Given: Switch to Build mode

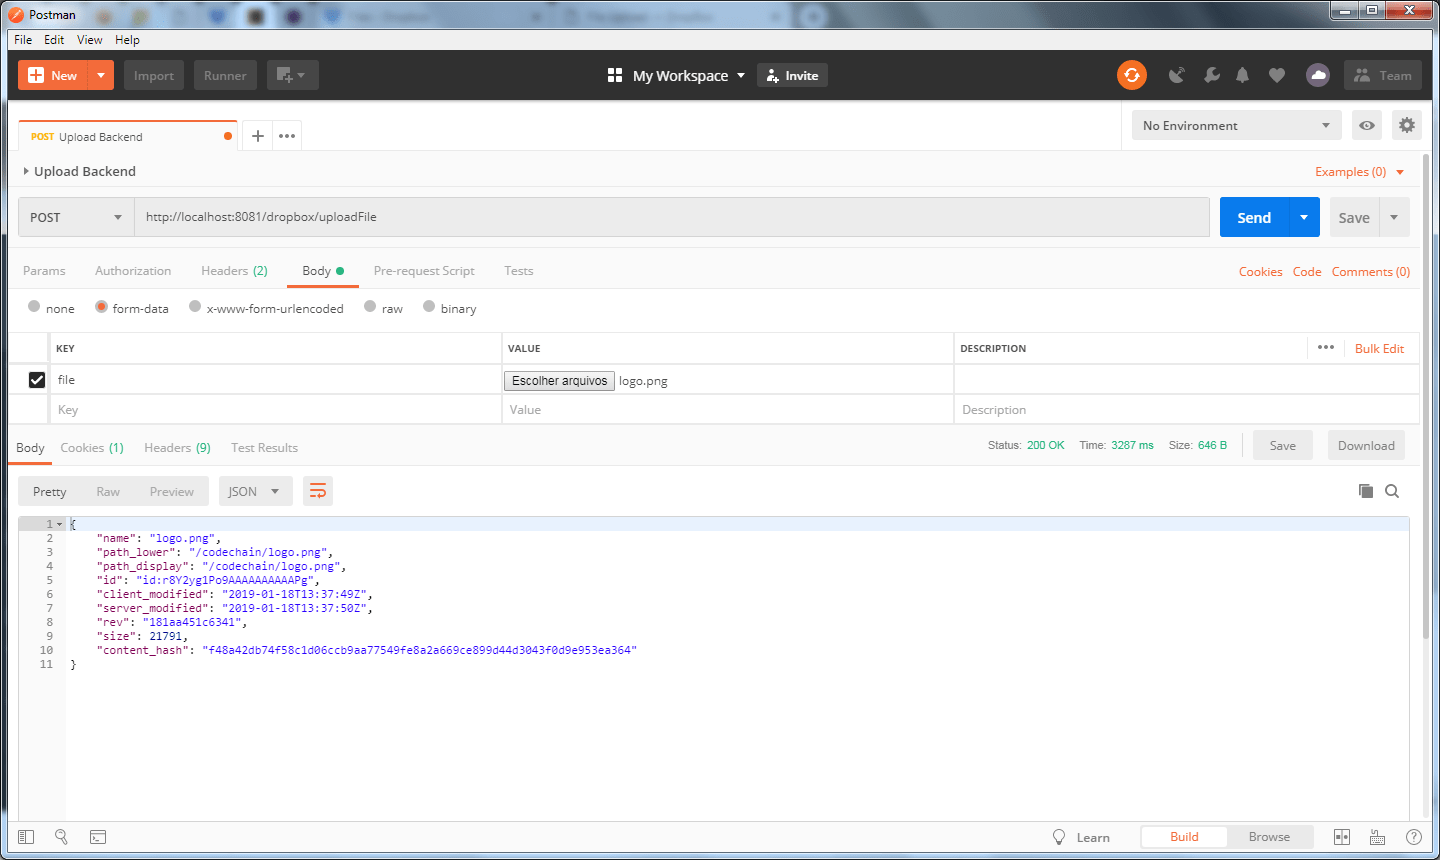Looking at the screenshot, I should click(1184, 837).
